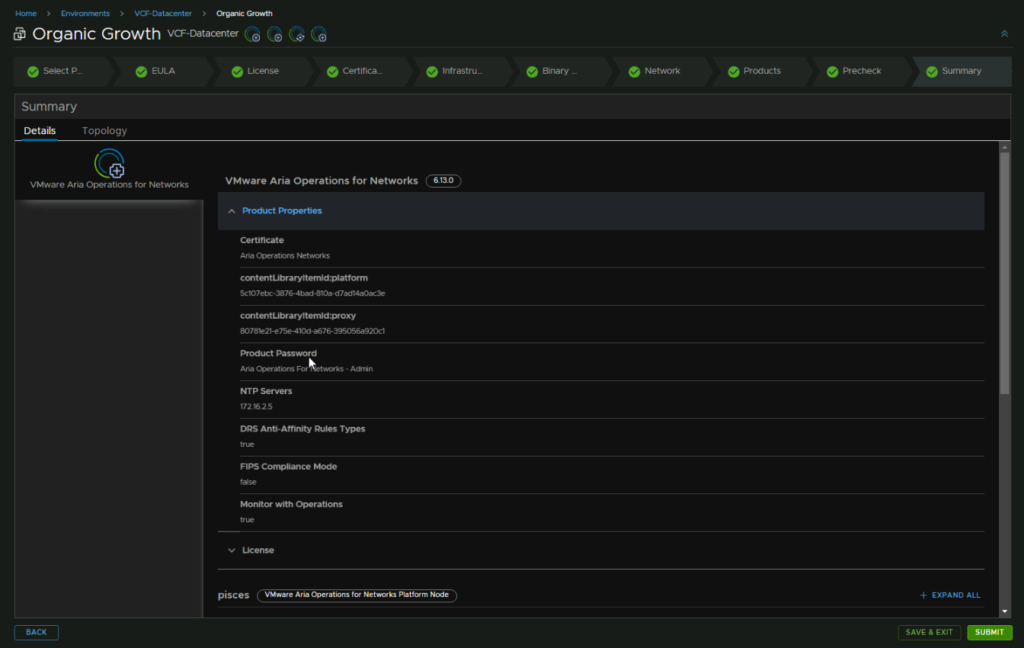Click the "FIPS Compliance Mode" label
Image resolution: width=1024 pixels, height=648 pixels.
[289, 467]
